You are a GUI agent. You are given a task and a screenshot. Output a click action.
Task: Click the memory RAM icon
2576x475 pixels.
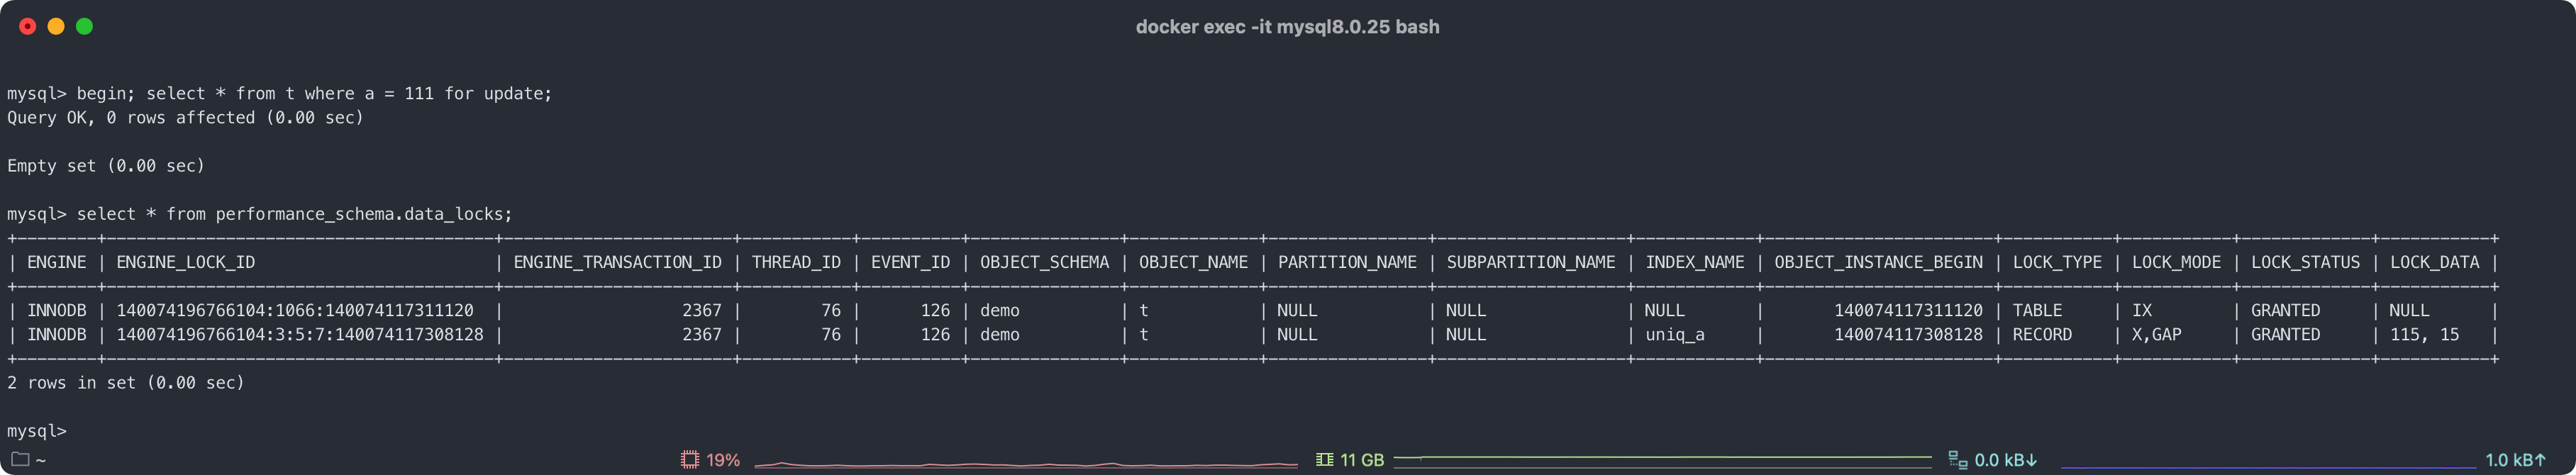tap(1324, 460)
